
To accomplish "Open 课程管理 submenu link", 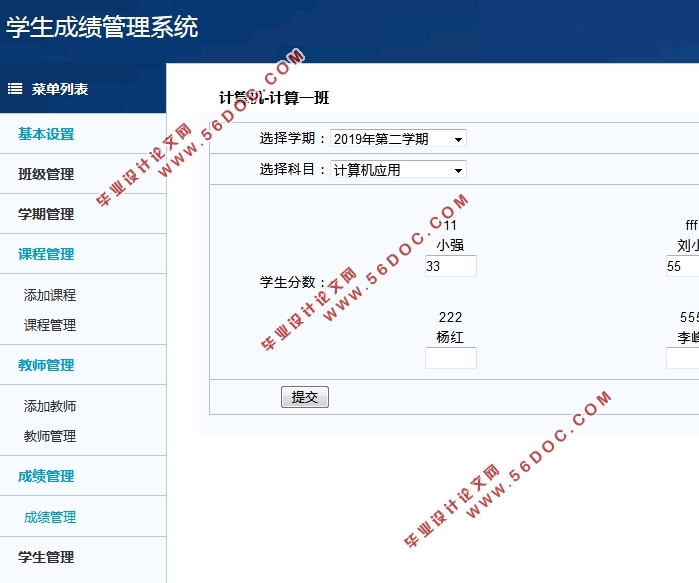I will point(50,325).
